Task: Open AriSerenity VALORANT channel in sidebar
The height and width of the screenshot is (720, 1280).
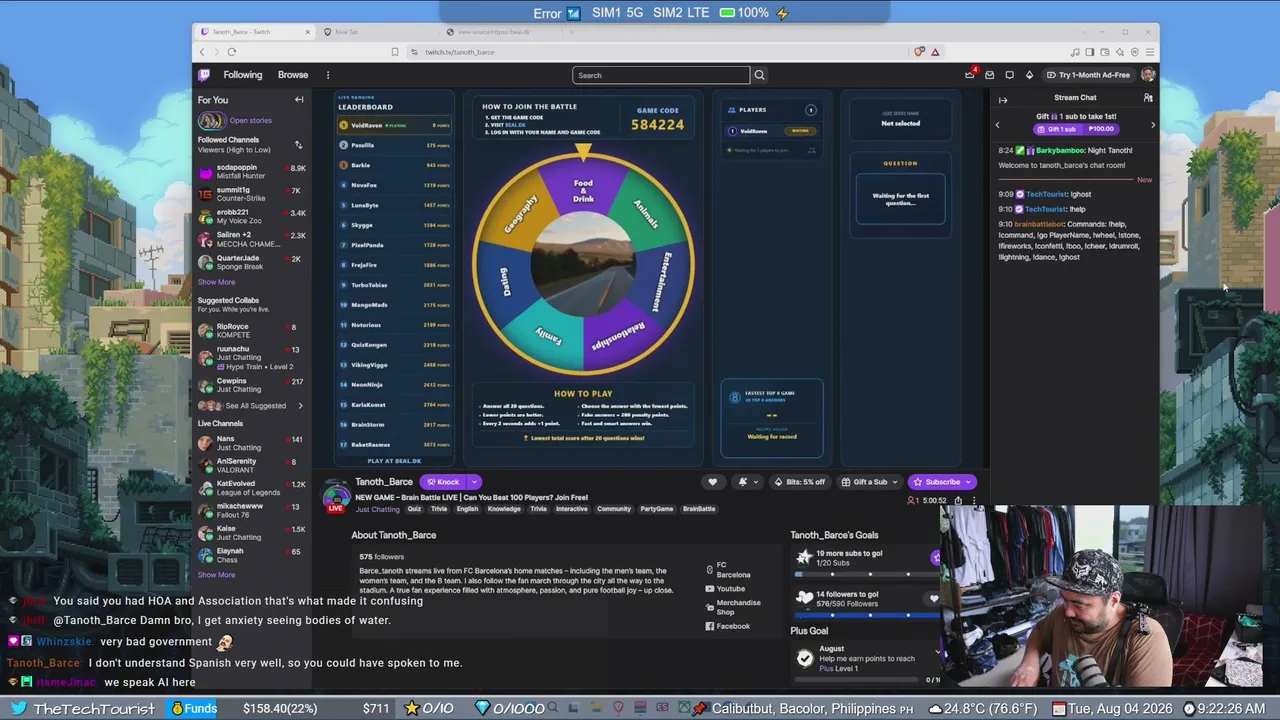Action: pos(252,466)
